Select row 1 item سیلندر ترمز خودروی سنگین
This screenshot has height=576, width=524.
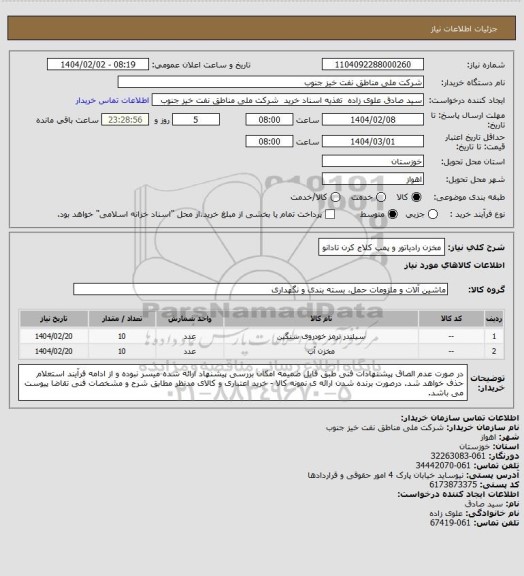coord(321,336)
